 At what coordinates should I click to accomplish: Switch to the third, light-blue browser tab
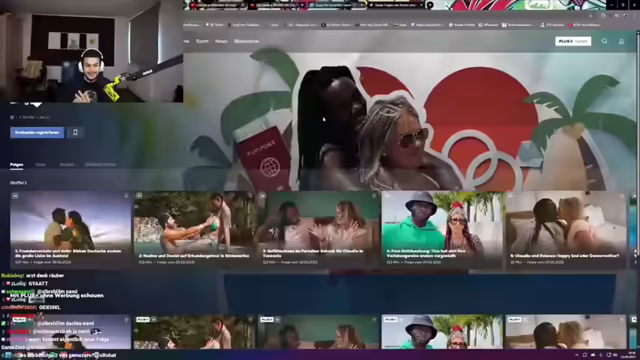click(336, 5)
